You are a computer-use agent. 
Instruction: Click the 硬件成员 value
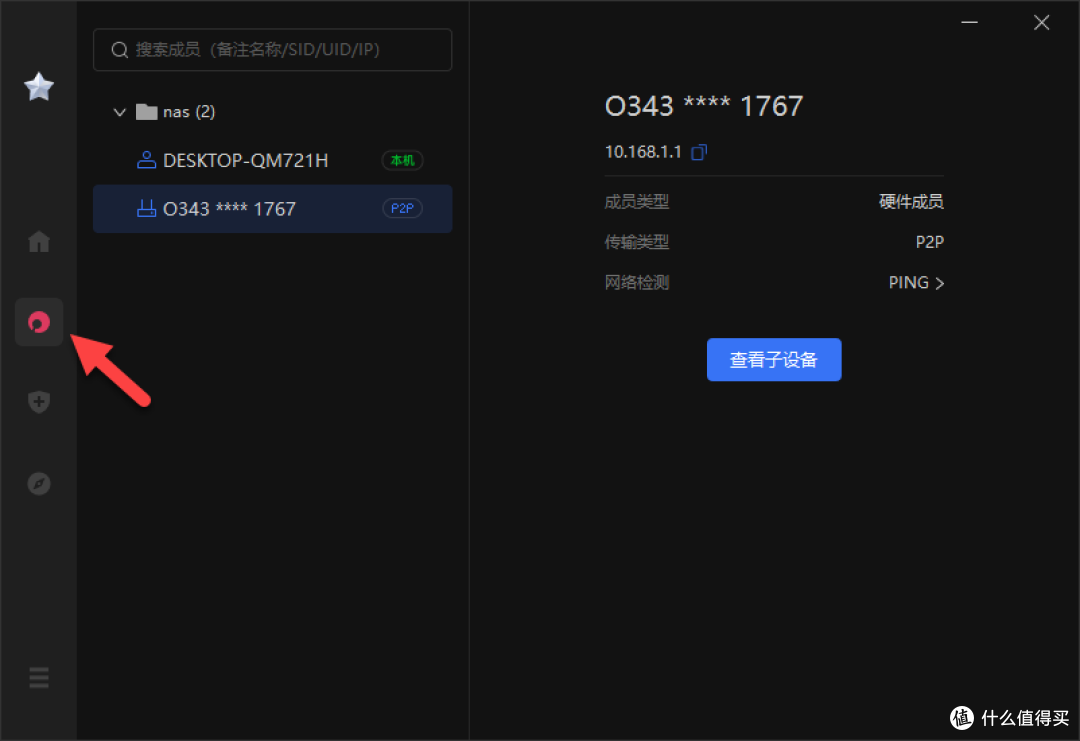pos(911,202)
